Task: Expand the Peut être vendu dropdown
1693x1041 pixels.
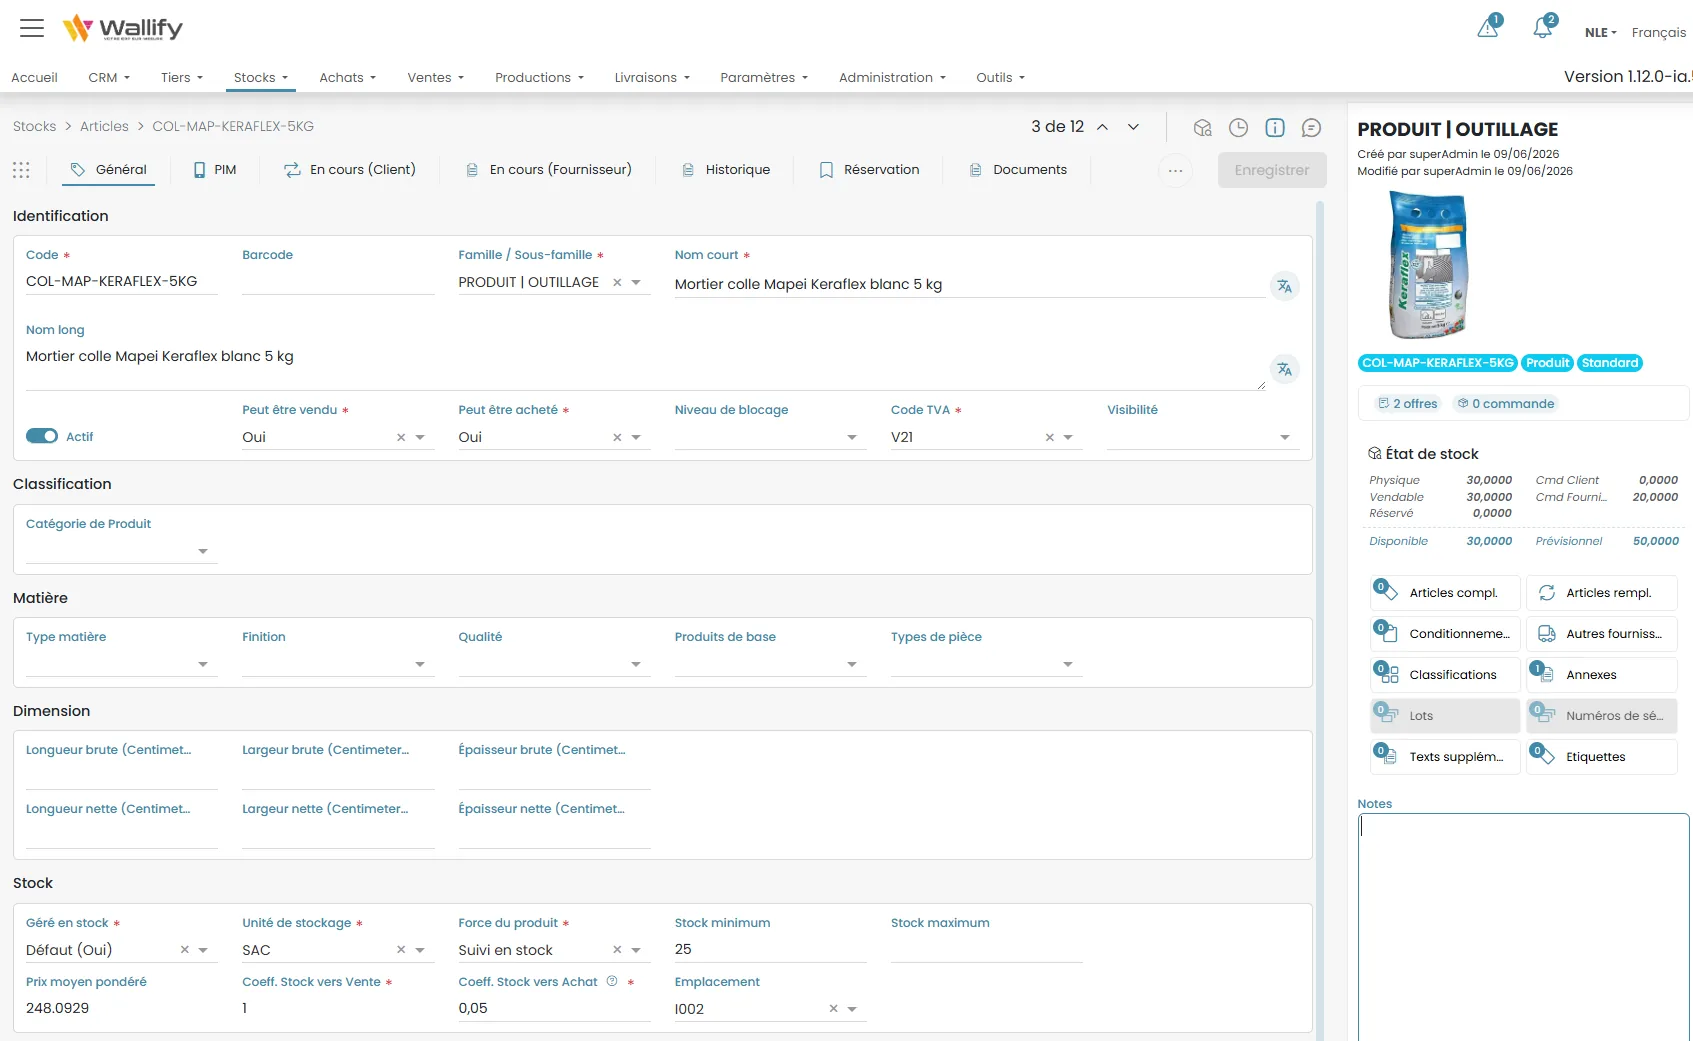Action: pyautogui.click(x=420, y=438)
